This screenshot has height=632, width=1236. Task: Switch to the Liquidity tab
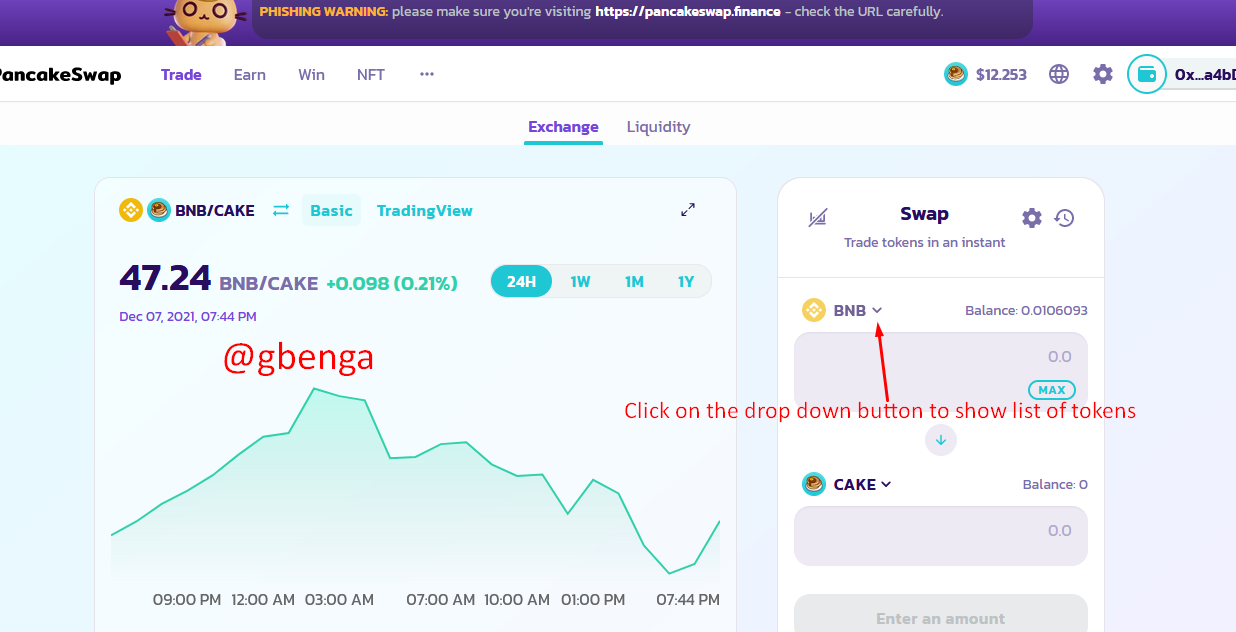point(658,127)
